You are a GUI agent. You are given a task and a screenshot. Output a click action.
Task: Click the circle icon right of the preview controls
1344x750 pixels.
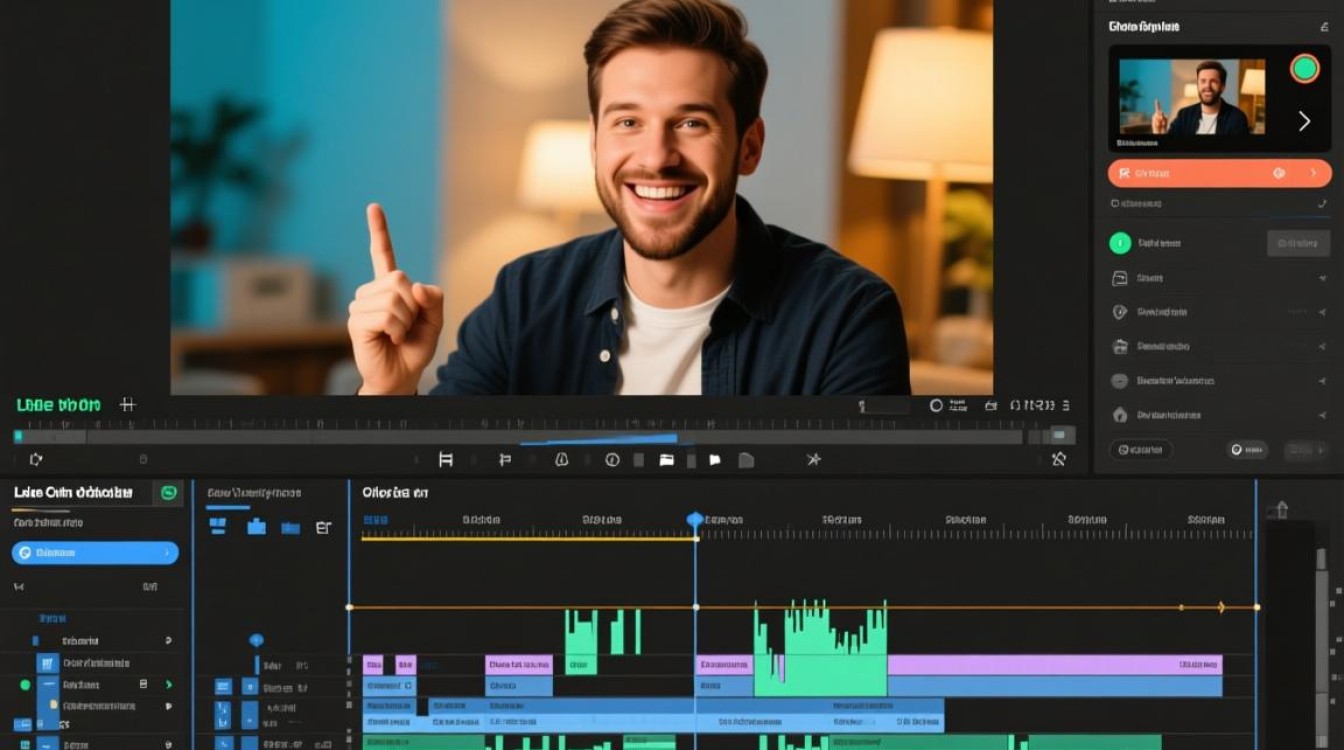pos(936,405)
